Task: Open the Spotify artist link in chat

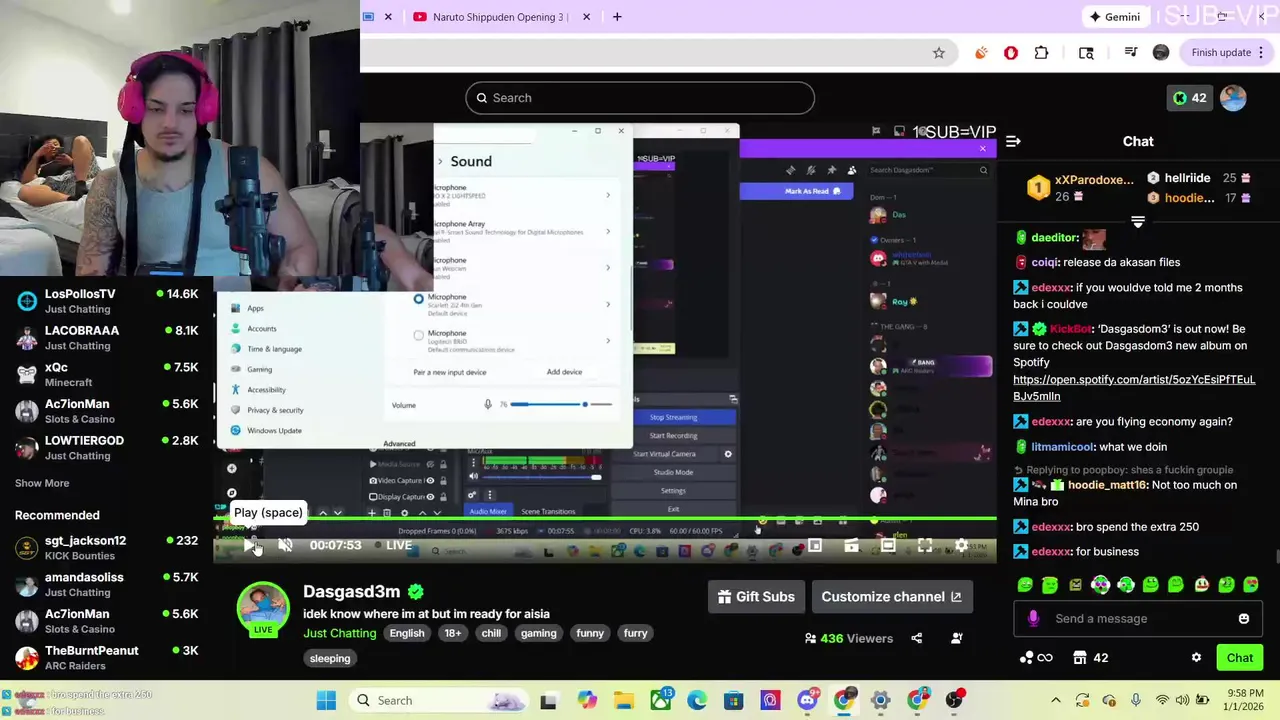Action: pos(1134,388)
